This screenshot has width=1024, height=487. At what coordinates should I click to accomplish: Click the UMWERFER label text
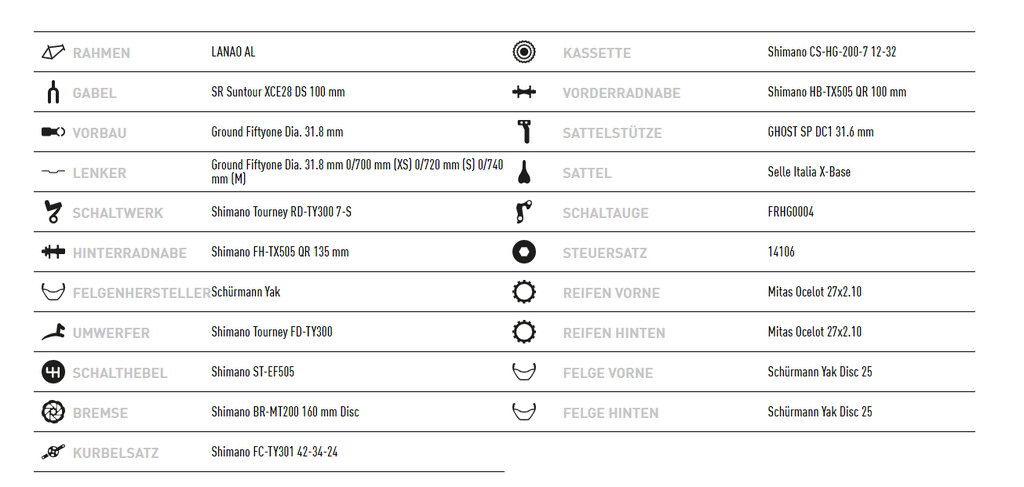point(111,334)
